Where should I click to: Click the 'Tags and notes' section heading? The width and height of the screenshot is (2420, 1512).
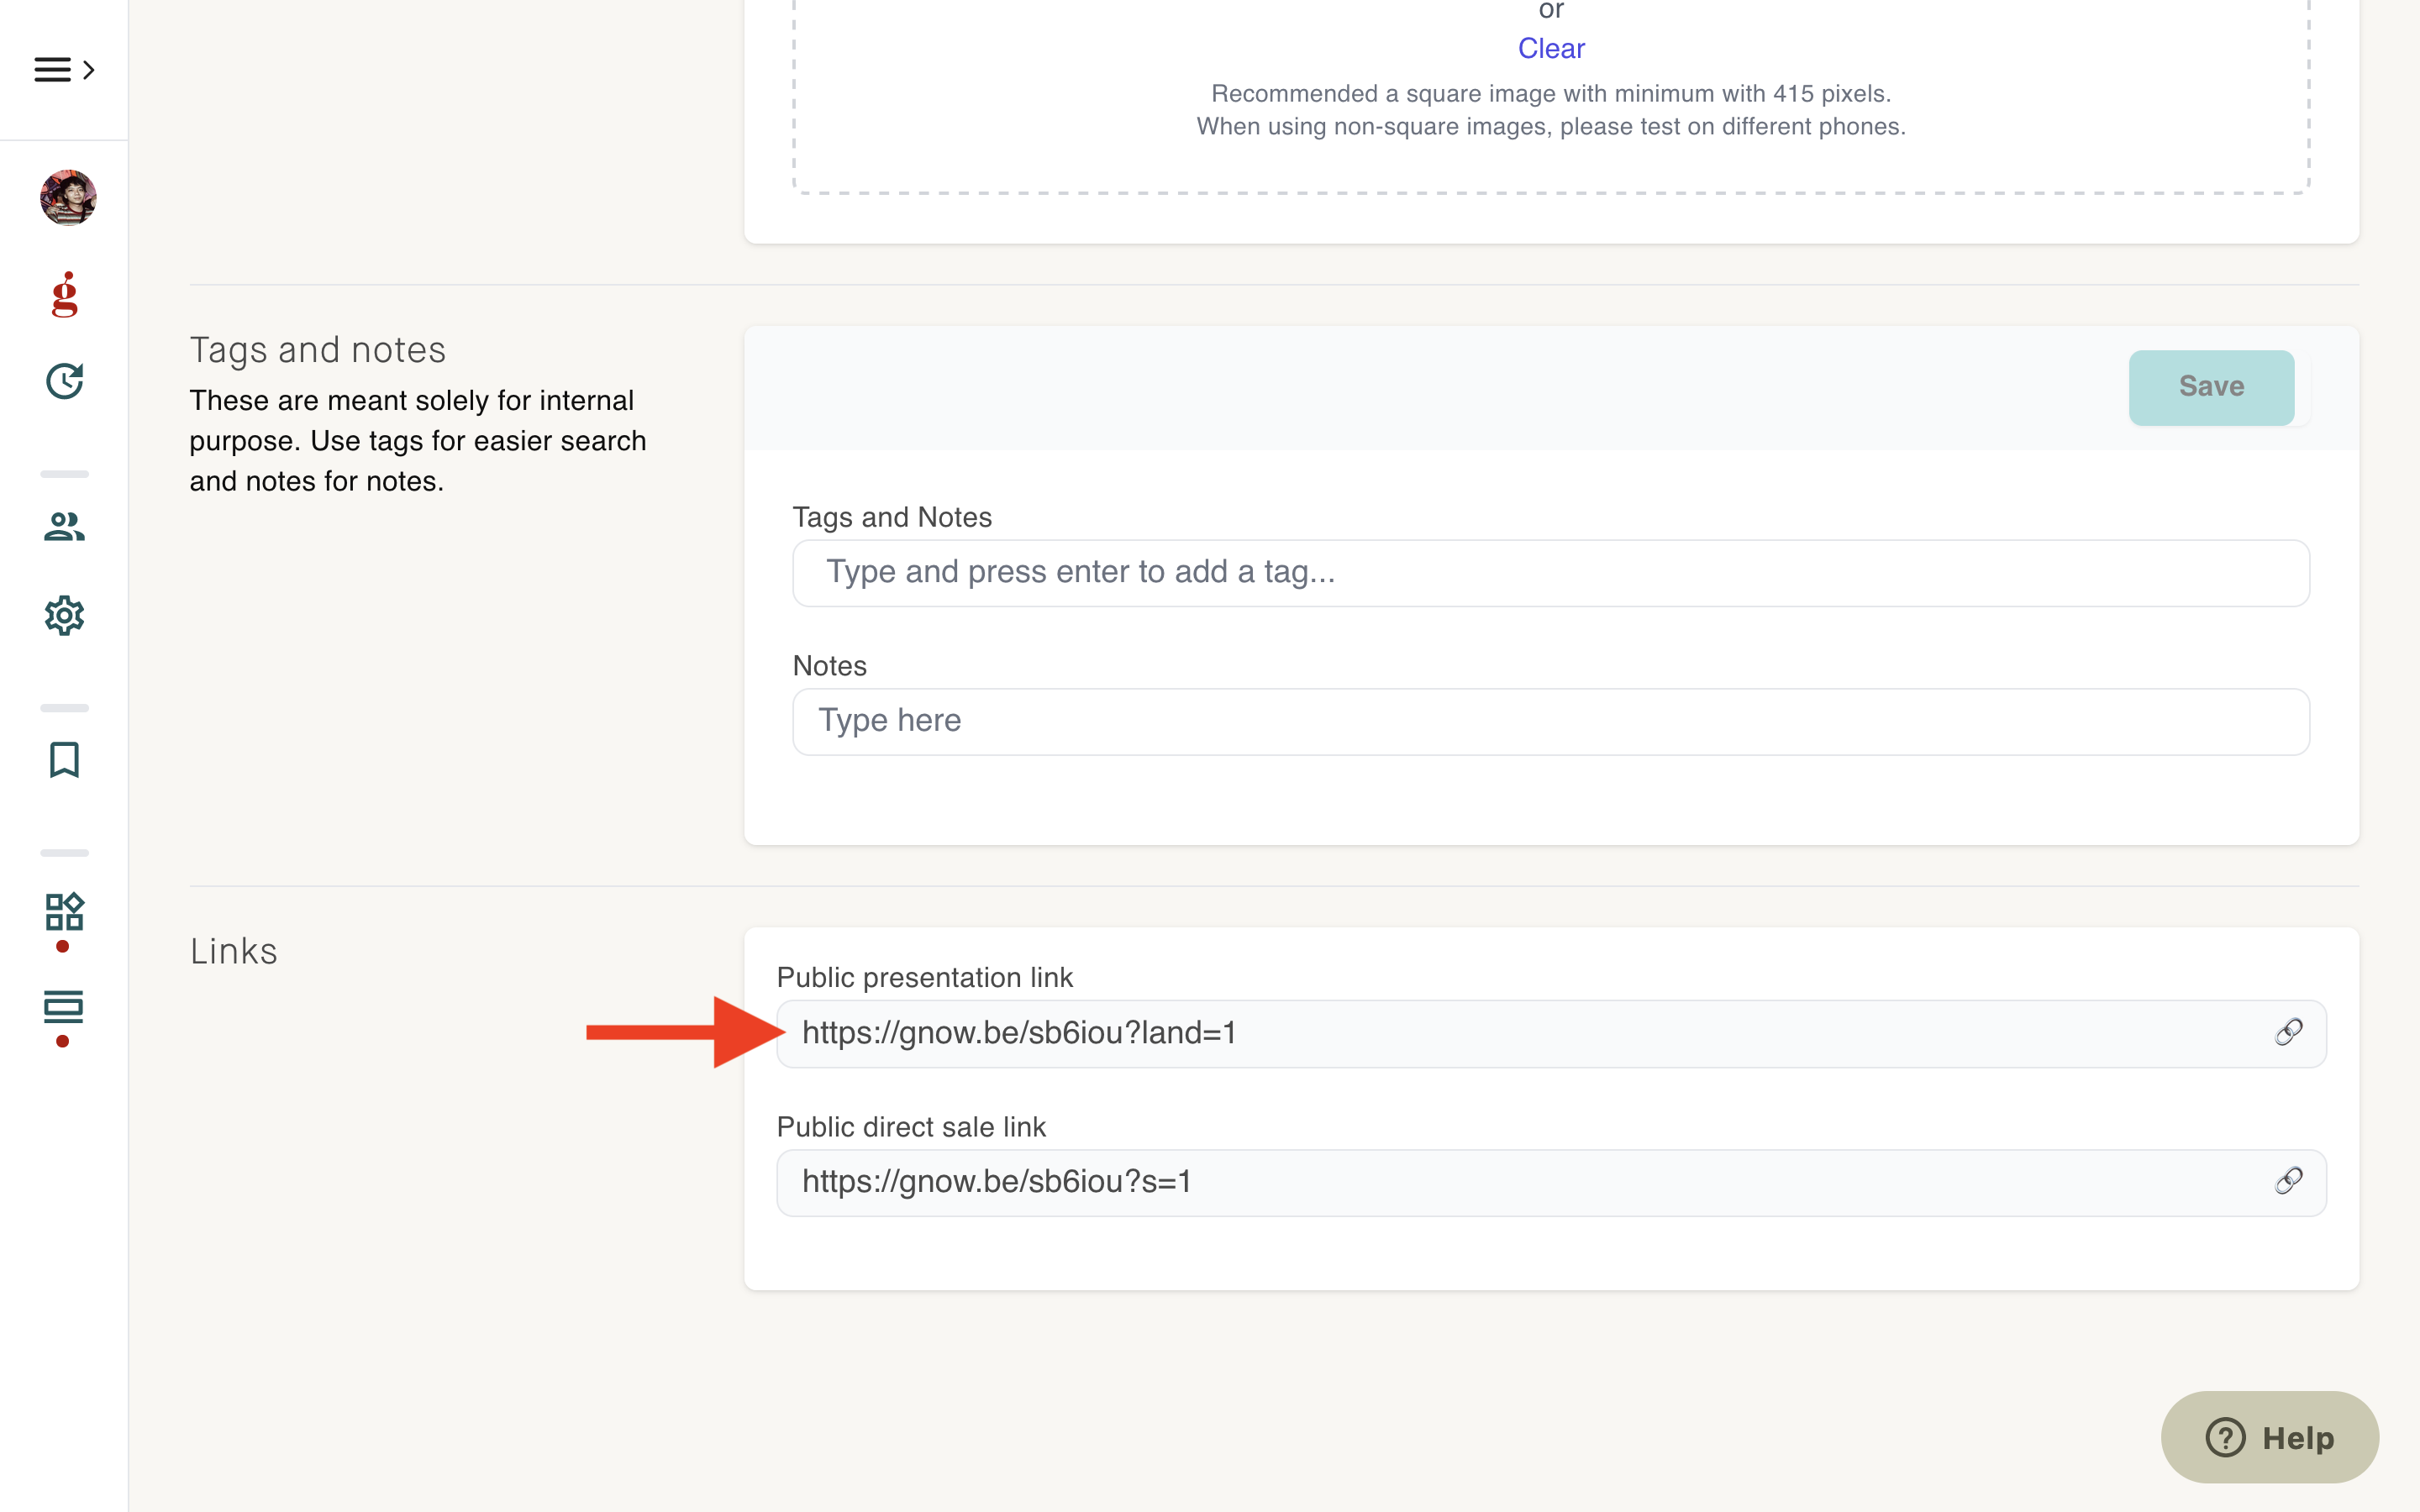(x=318, y=350)
